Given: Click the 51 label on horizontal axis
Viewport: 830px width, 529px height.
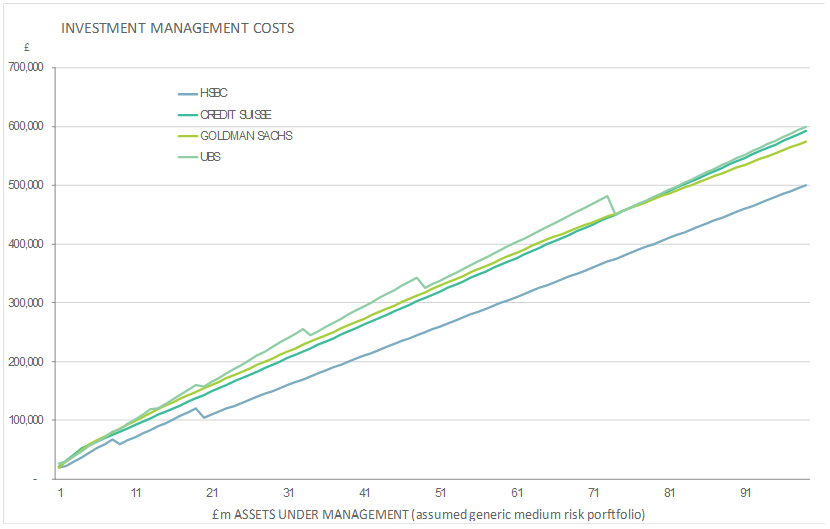Looking at the screenshot, I should click(x=441, y=494).
